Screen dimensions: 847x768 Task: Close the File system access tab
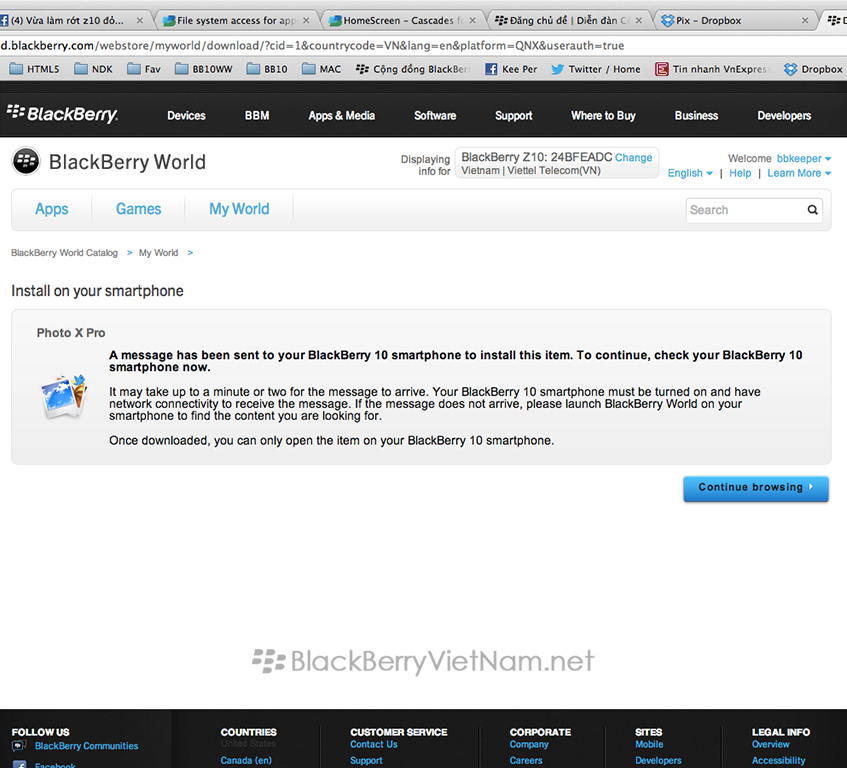pyautogui.click(x=306, y=21)
